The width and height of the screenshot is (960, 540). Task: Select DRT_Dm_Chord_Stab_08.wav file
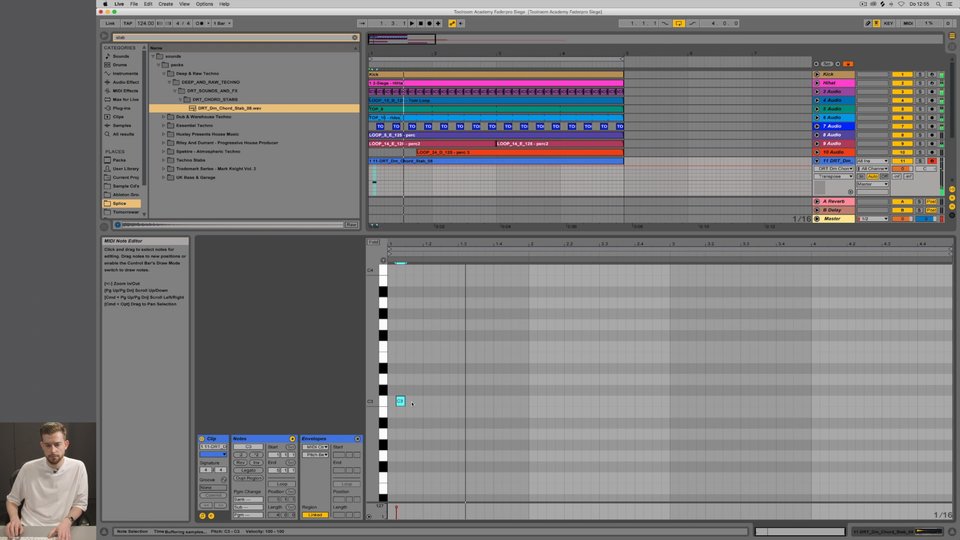point(254,108)
